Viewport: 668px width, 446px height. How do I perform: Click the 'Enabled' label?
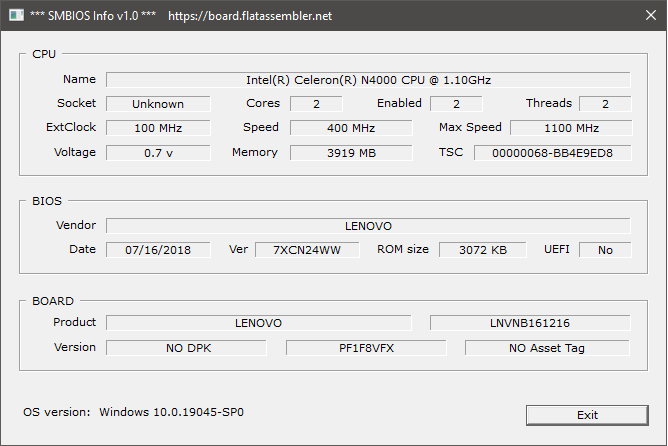pyautogui.click(x=399, y=103)
